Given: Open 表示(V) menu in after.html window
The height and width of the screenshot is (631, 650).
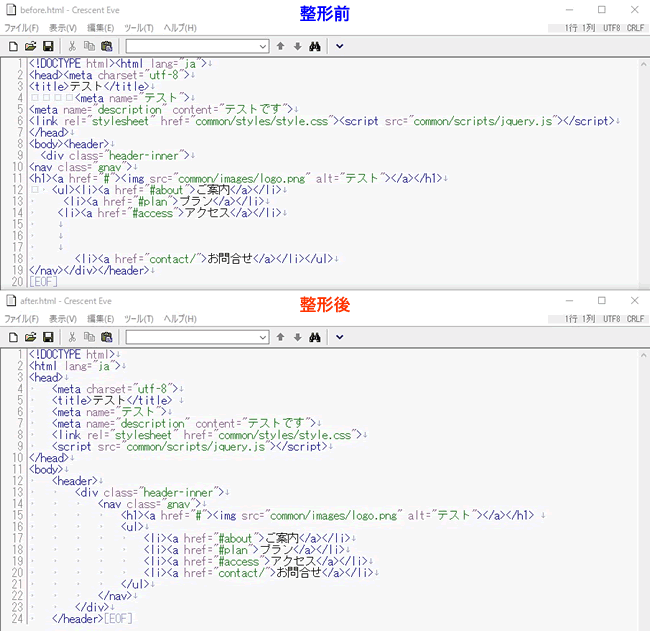Looking at the screenshot, I should tap(63, 319).
